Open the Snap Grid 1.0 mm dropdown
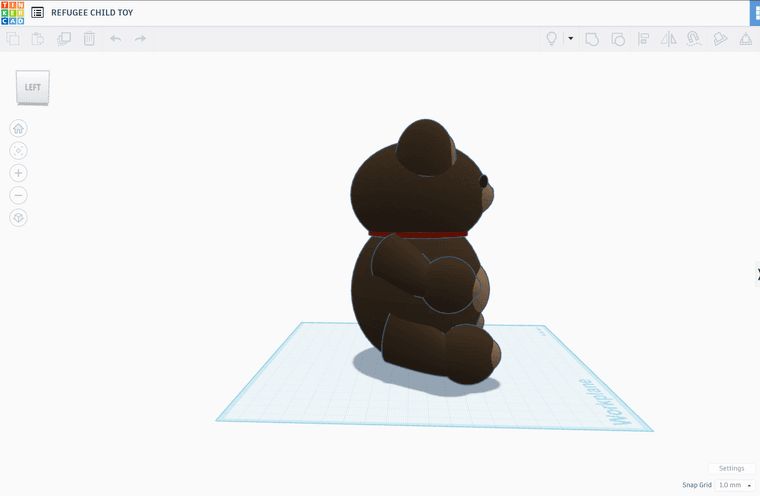This screenshot has width=760, height=496. click(735, 485)
